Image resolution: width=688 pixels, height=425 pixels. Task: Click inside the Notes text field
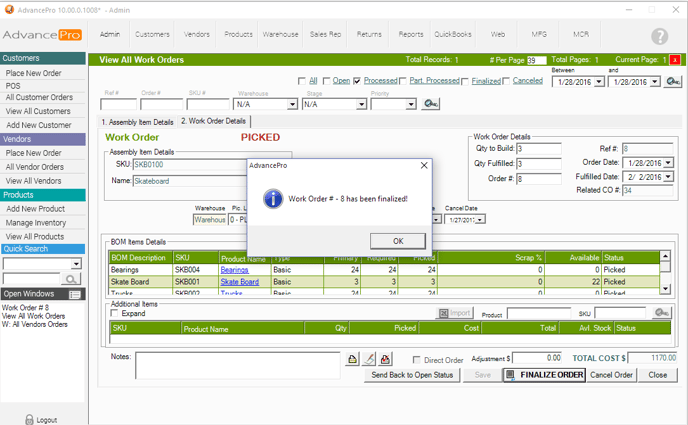point(238,365)
